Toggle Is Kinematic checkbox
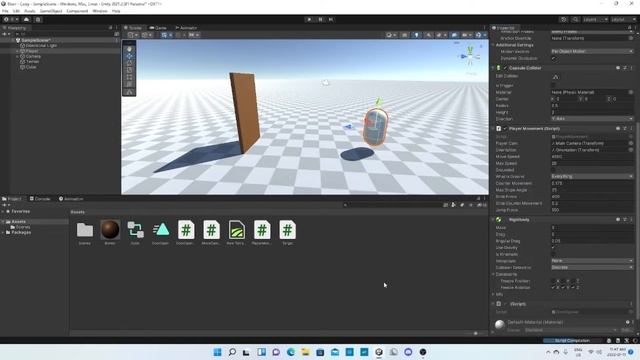640x360 pixels. click(x=553, y=254)
